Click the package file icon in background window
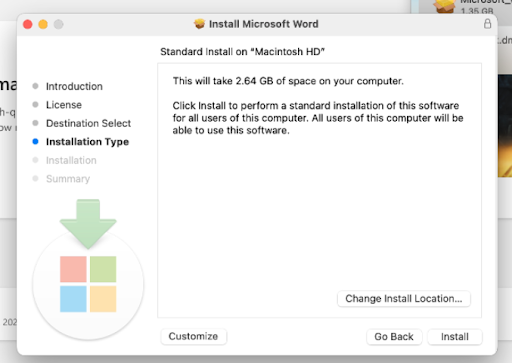 [444, 6]
